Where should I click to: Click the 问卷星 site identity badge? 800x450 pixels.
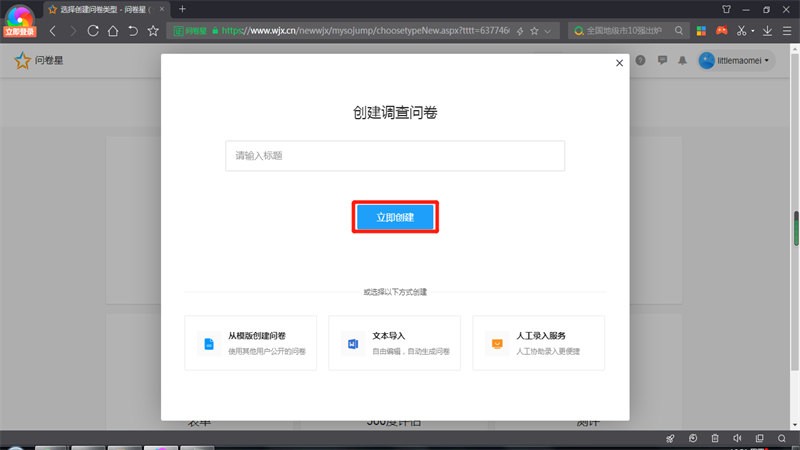[x=190, y=31]
